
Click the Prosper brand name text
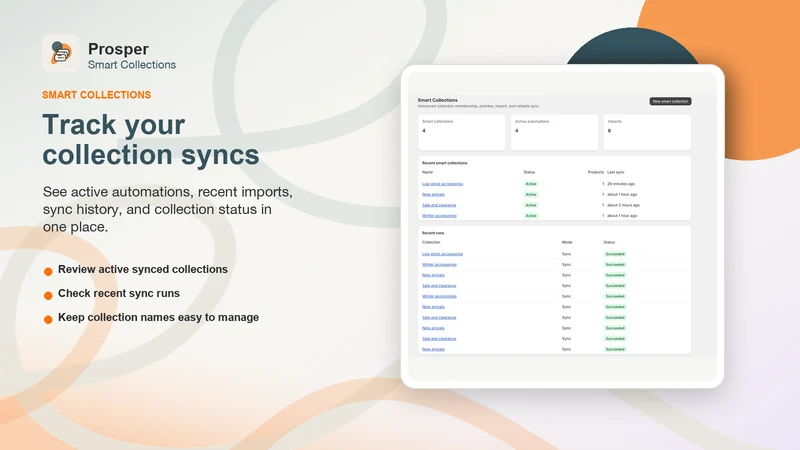point(118,49)
